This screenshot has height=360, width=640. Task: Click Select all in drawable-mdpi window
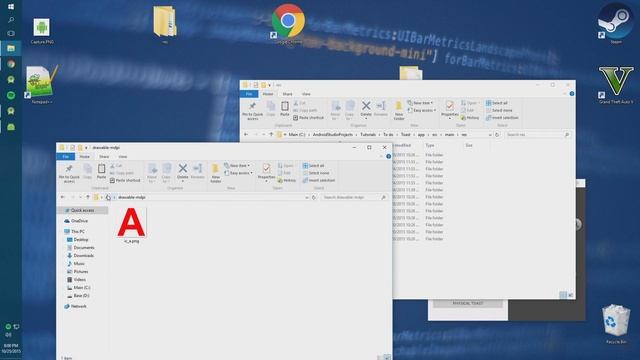pyautogui.click(x=313, y=166)
